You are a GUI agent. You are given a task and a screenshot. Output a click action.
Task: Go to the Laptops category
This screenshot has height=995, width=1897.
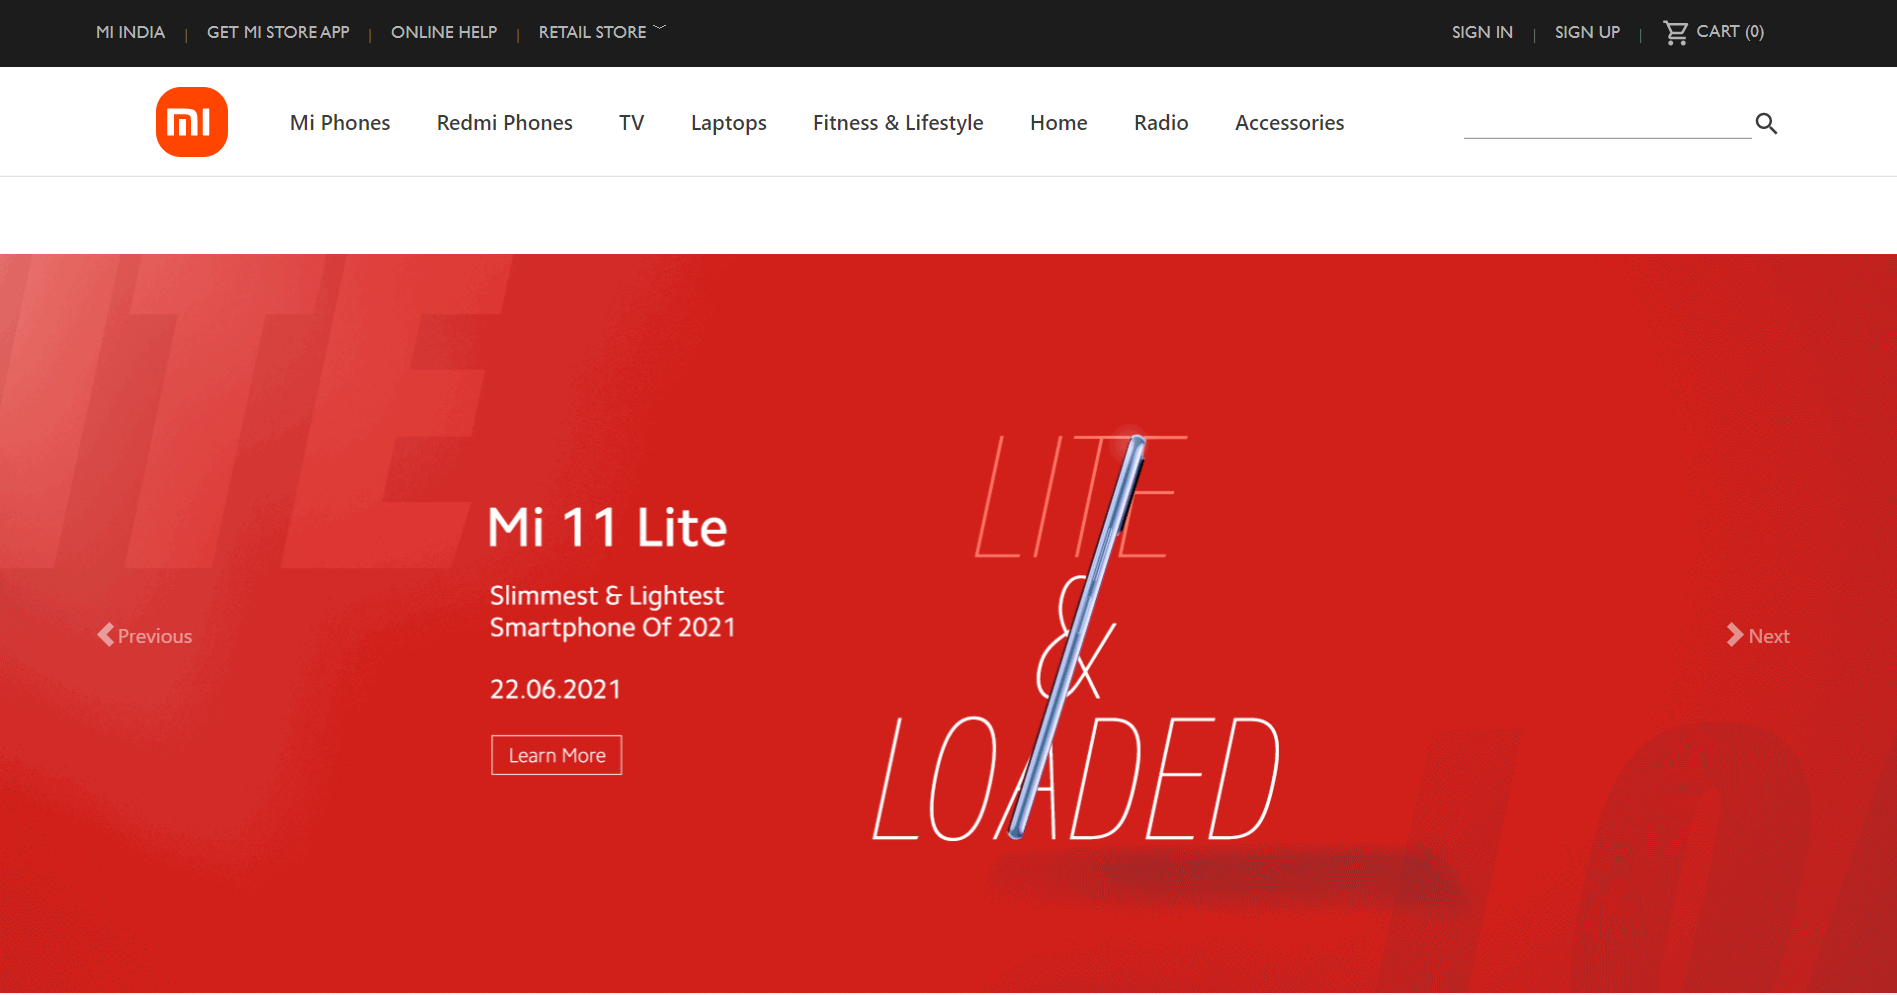click(x=728, y=123)
